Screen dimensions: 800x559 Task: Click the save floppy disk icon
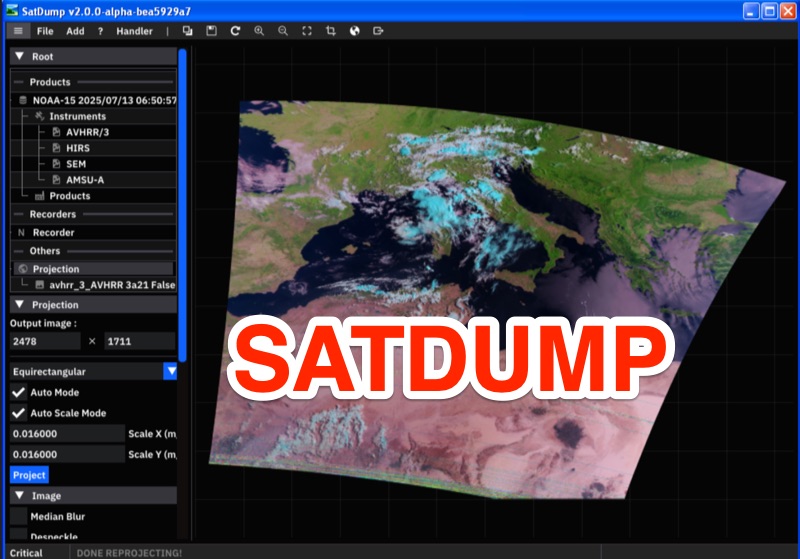(211, 31)
